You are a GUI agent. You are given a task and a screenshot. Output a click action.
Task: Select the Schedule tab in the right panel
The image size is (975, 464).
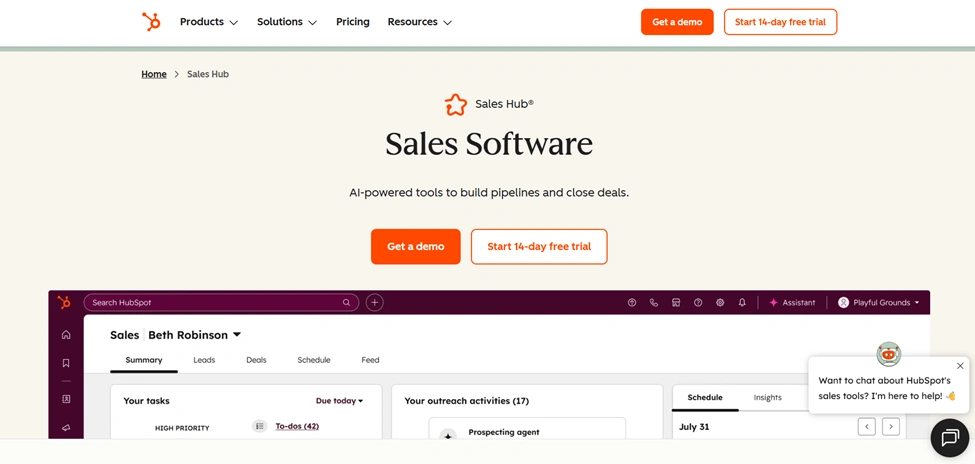pyautogui.click(x=705, y=397)
